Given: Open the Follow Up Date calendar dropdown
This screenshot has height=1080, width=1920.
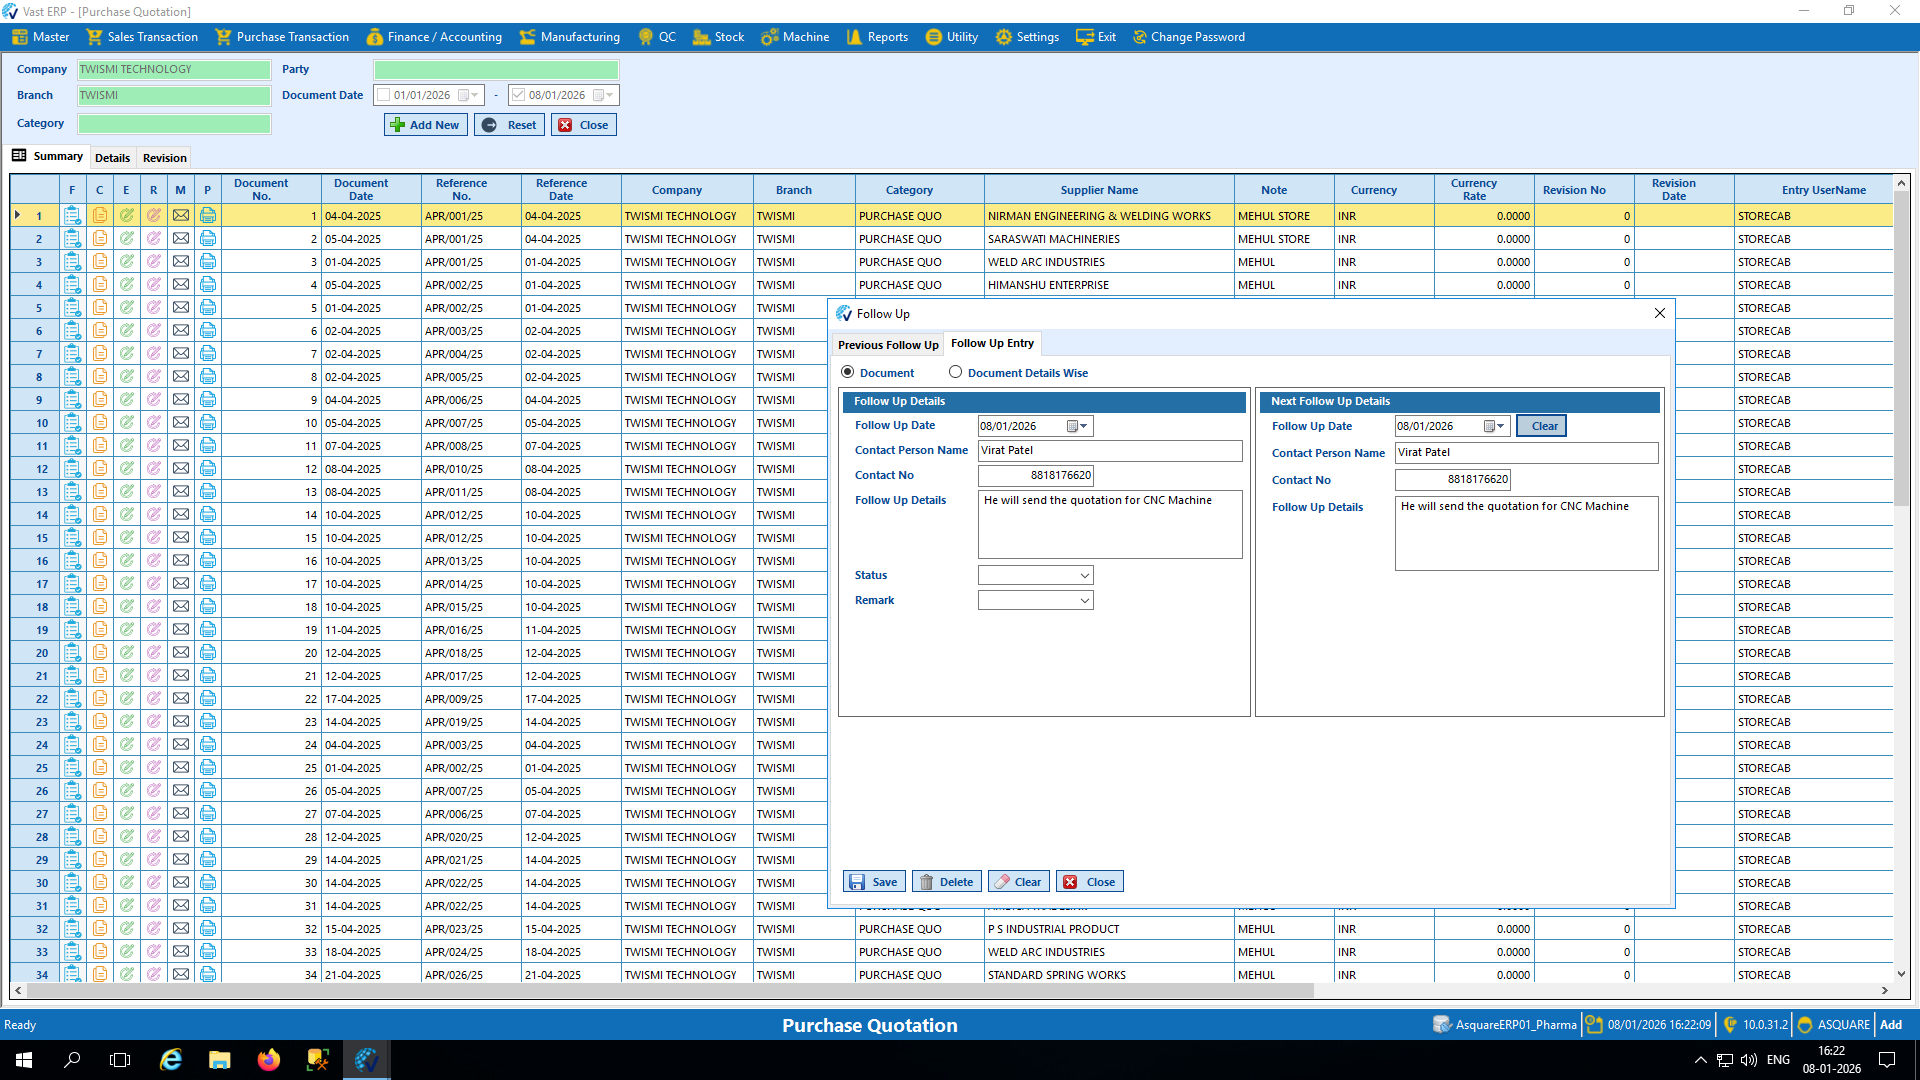Looking at the screenshot, I should [1083, 426].
